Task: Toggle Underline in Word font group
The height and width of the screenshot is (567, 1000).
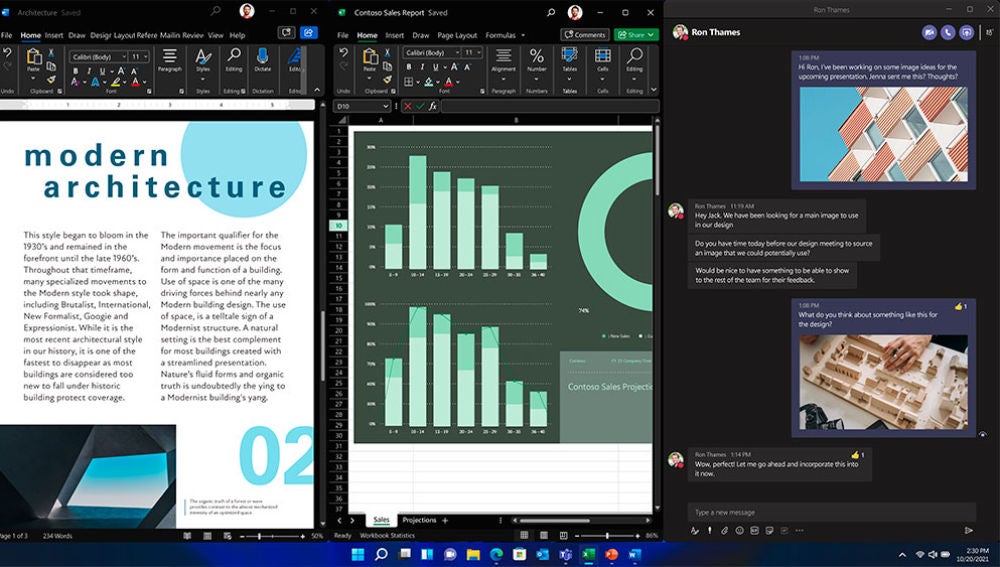Action: pyautogui.click(x=102, y=71)
